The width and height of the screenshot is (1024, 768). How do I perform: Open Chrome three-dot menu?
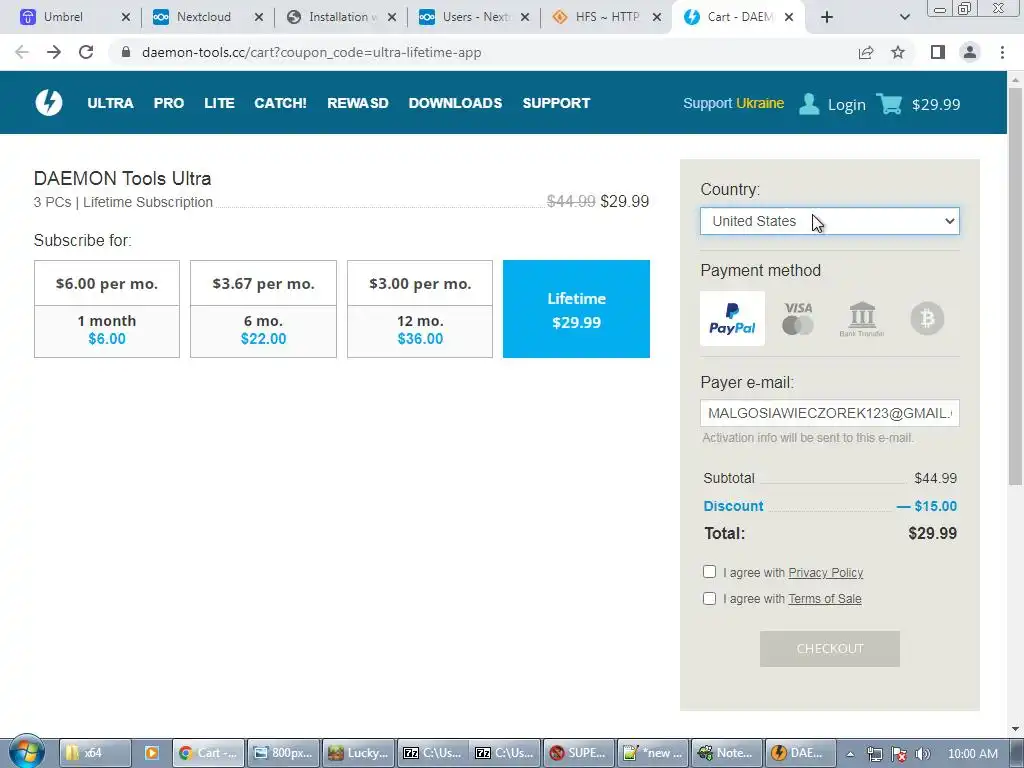click(1002, 52)
